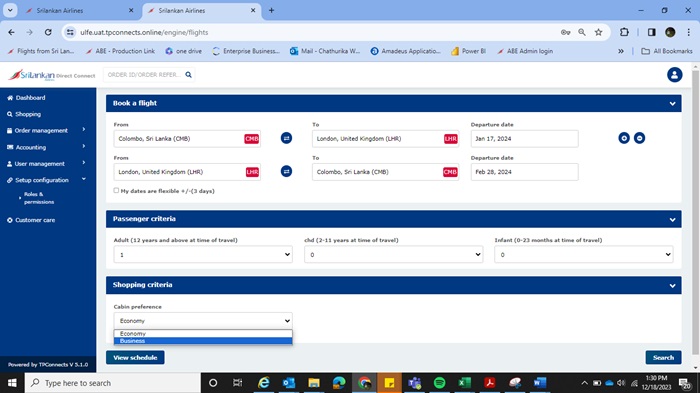This screenshot has height=393, width=700.
Task: Collapse the Shopping criteria section
Action: [672, 285]
